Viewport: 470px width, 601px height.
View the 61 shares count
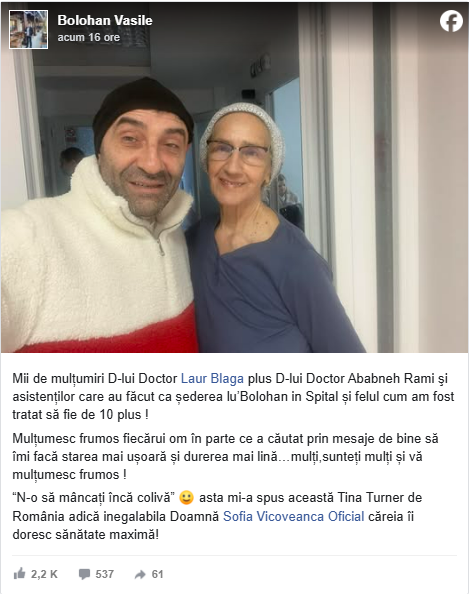pos(157,574)
